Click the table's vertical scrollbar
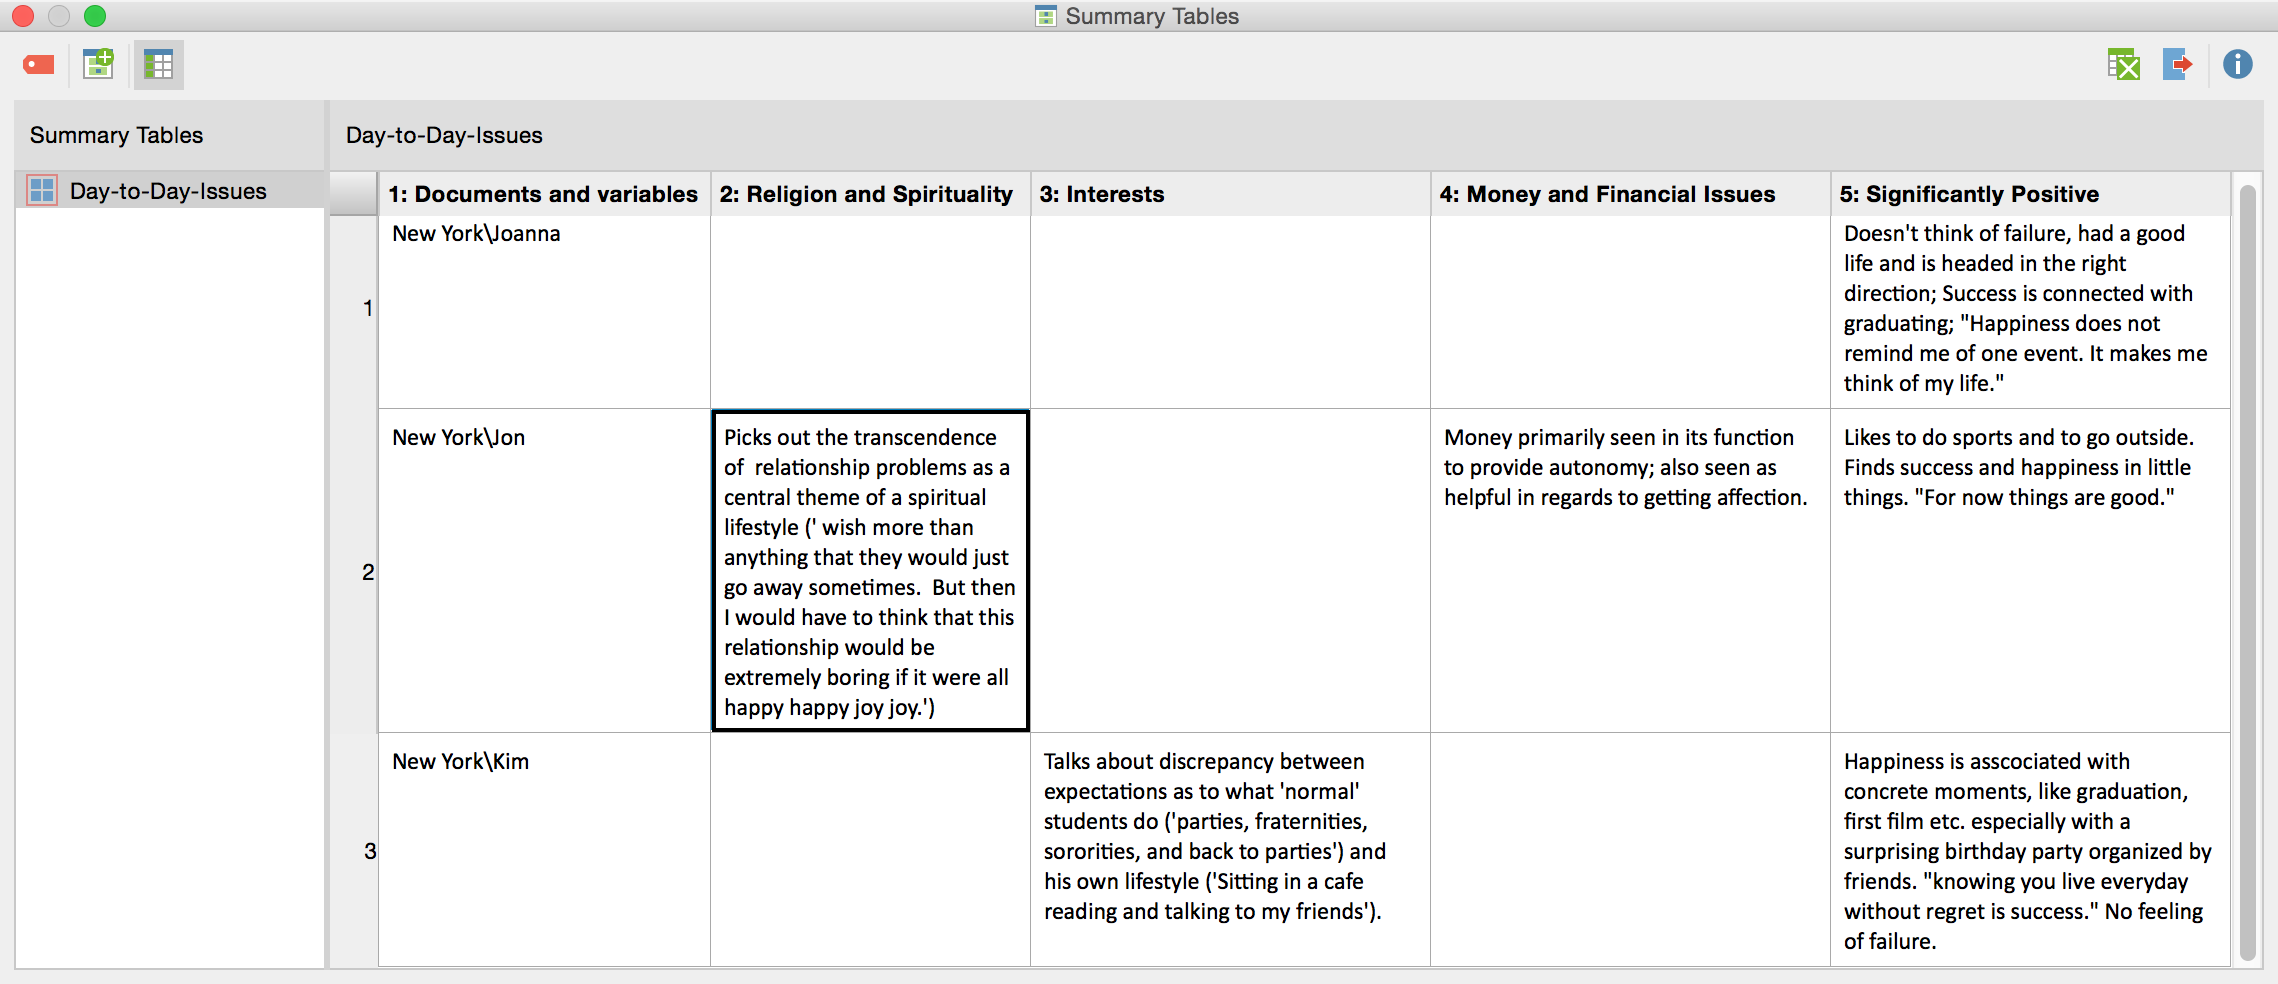Image resolution: width=2278 pixels, height=984 pixels. point(2247,571)
